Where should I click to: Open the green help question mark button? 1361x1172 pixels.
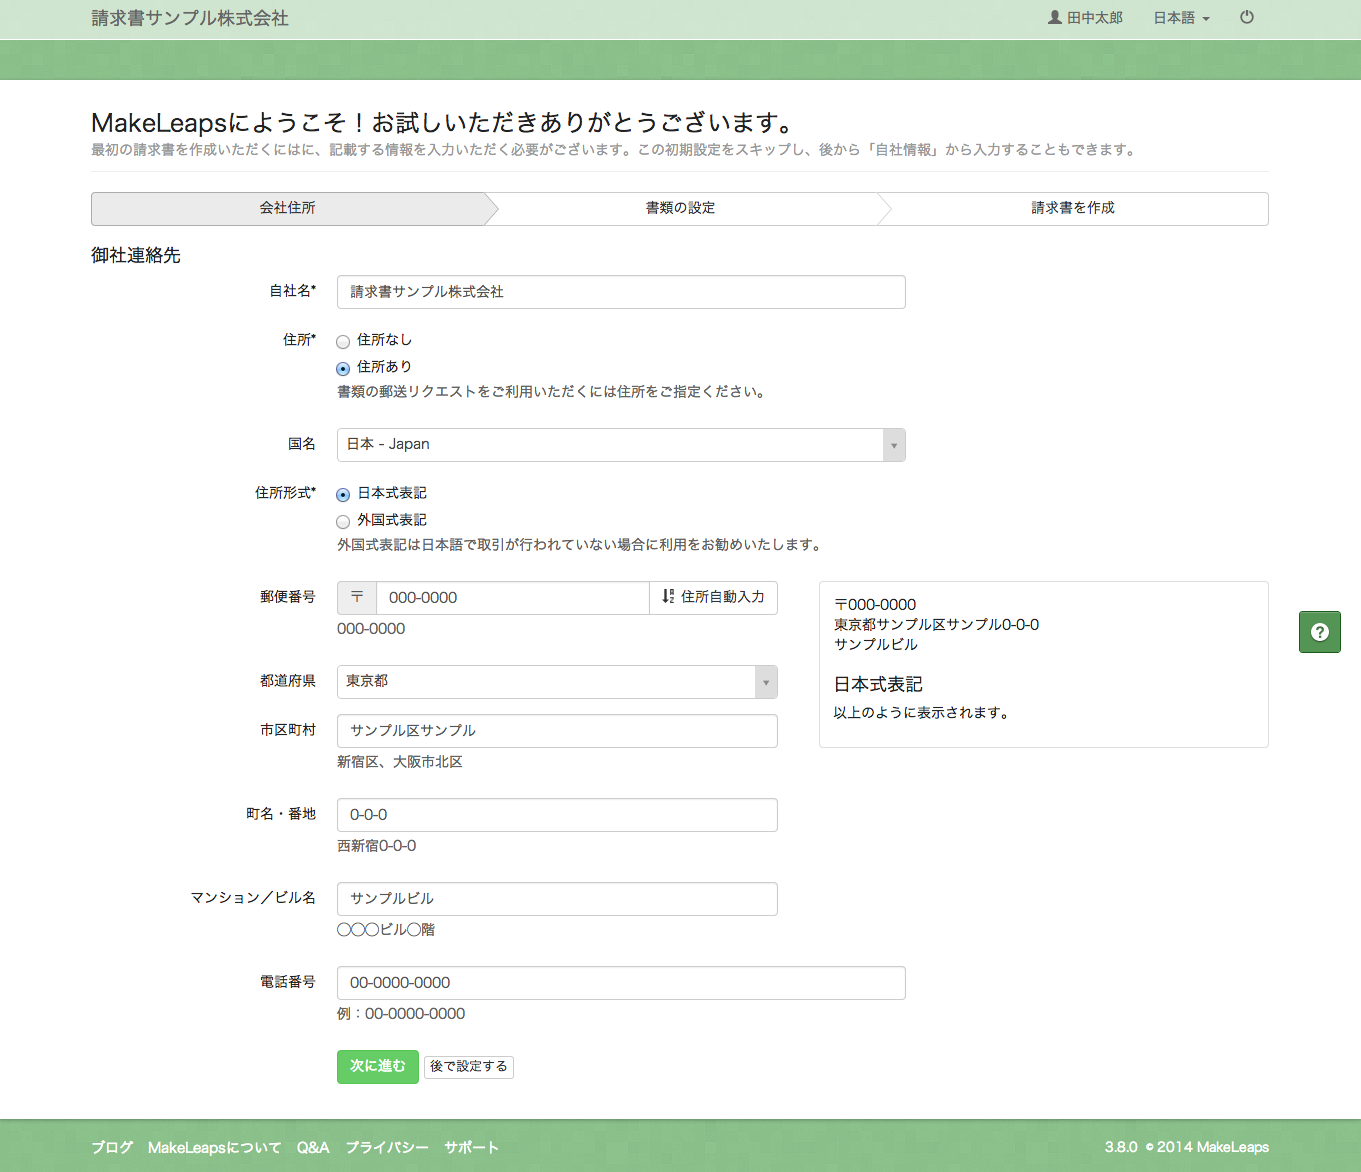click(x=1320, y=632)
